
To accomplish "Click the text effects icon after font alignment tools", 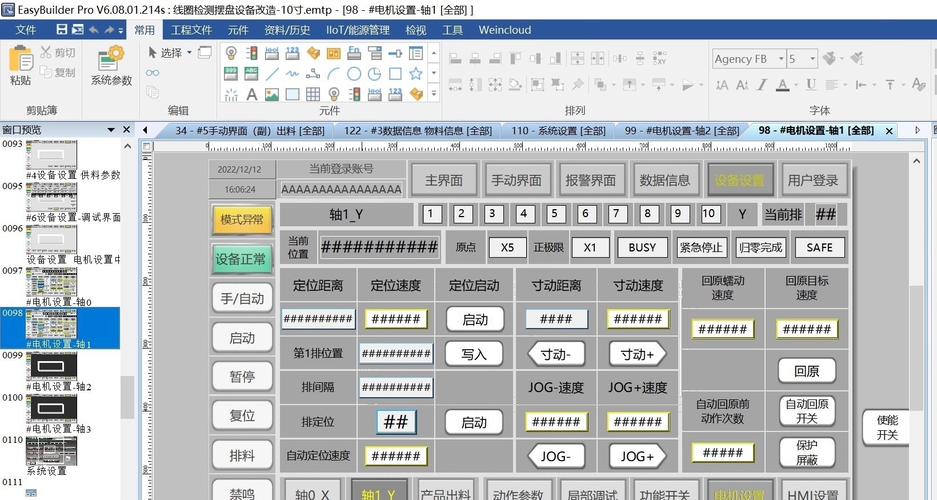I will pyautogui.click(x=918, y=85).
